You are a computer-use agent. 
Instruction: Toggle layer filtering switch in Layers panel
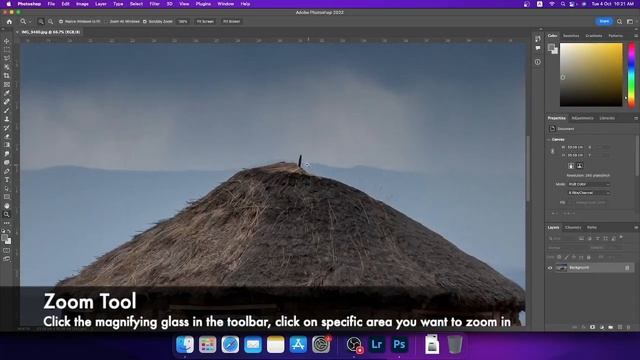(x=621, y=237)
